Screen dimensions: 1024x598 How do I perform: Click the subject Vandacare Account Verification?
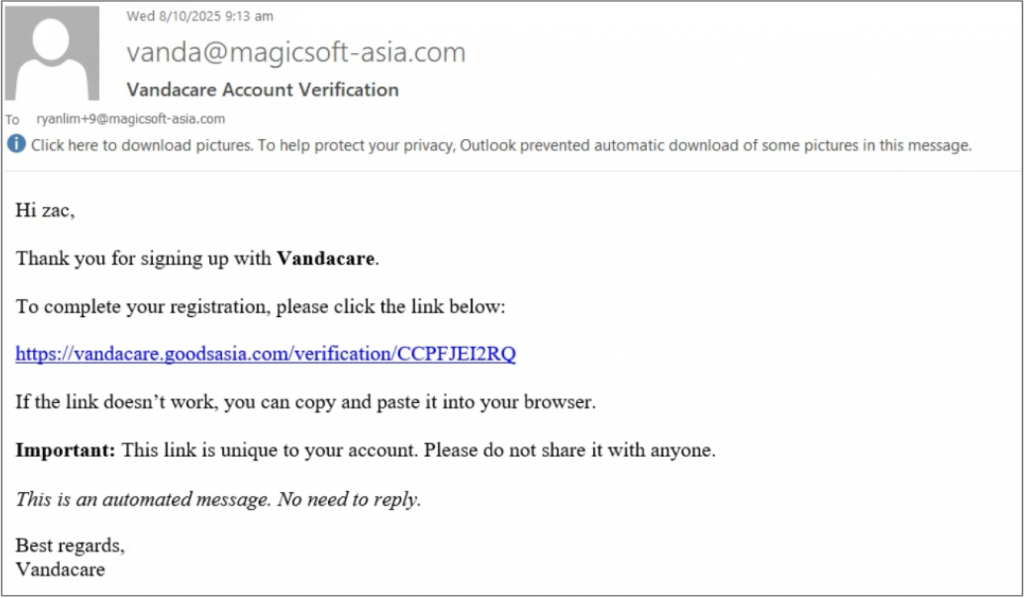[x=262, y=89]
